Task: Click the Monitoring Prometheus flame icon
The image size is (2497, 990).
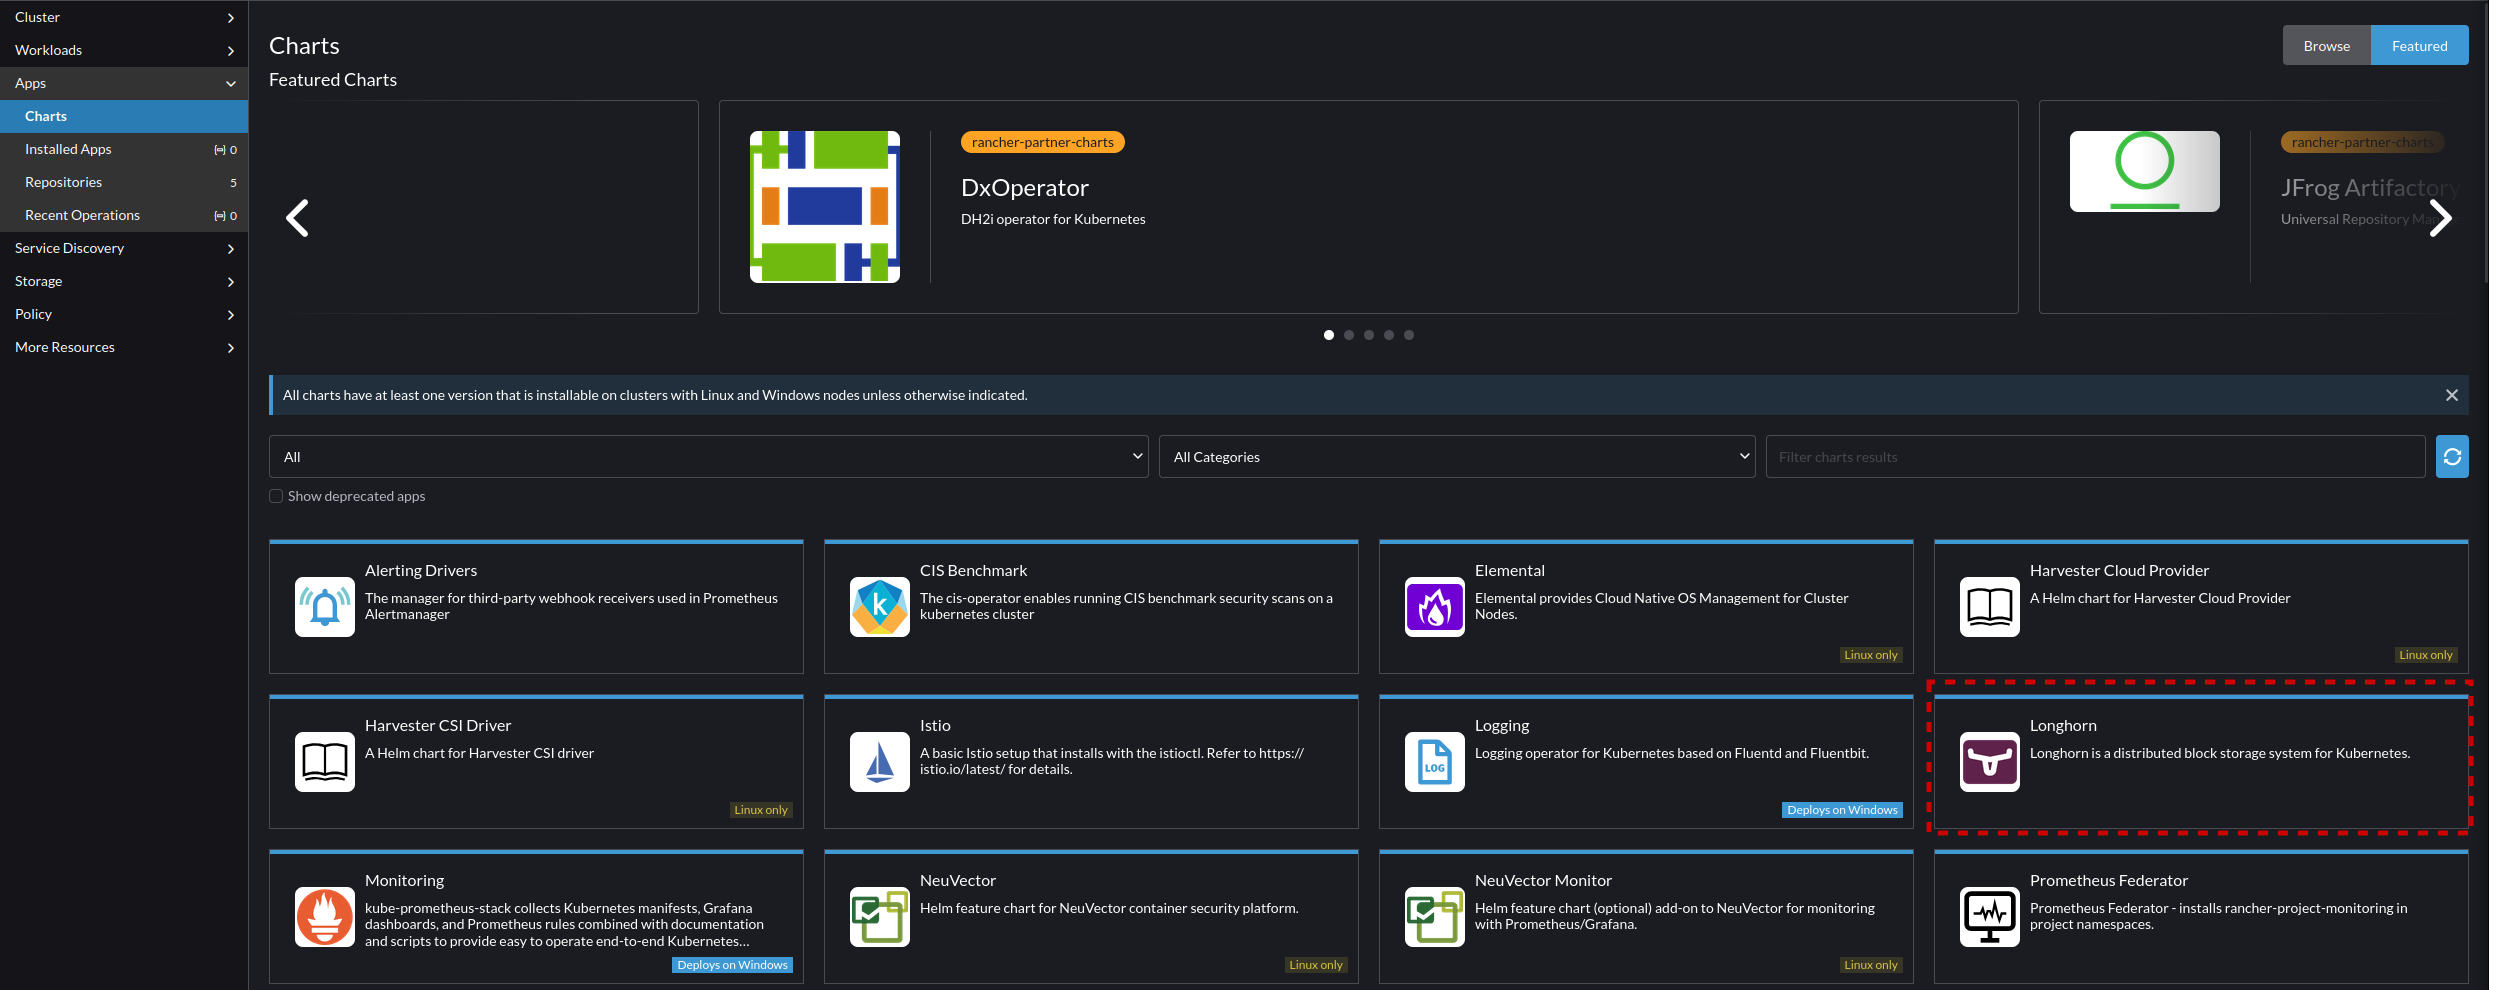Action: pos(325,917)
